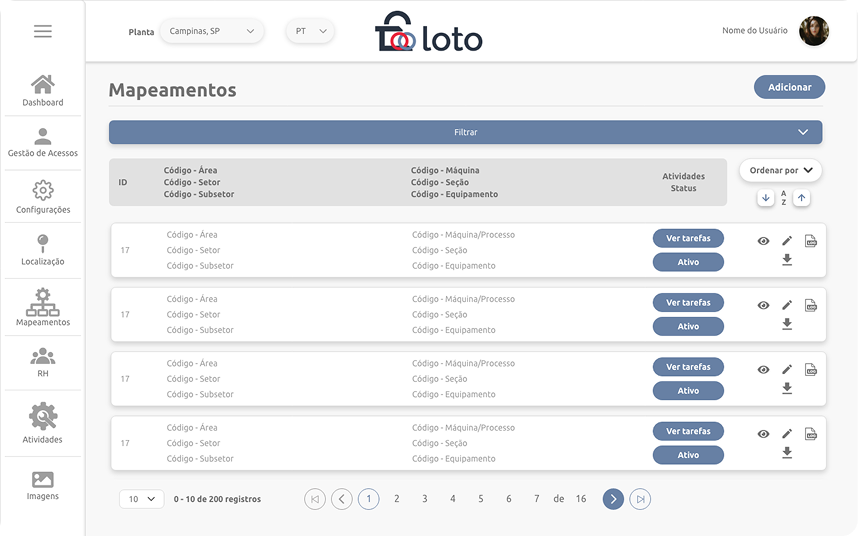858x536 pixels.
Task: Click Ver tarefas in the second mapping row
Action: pyautogui.click(x=688, y=302)
